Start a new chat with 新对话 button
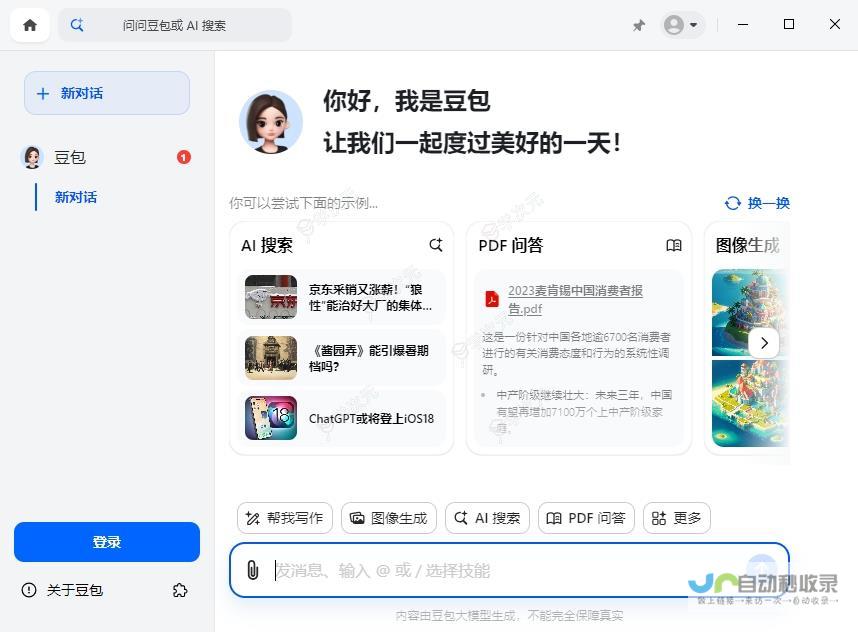 click(107, 93)
